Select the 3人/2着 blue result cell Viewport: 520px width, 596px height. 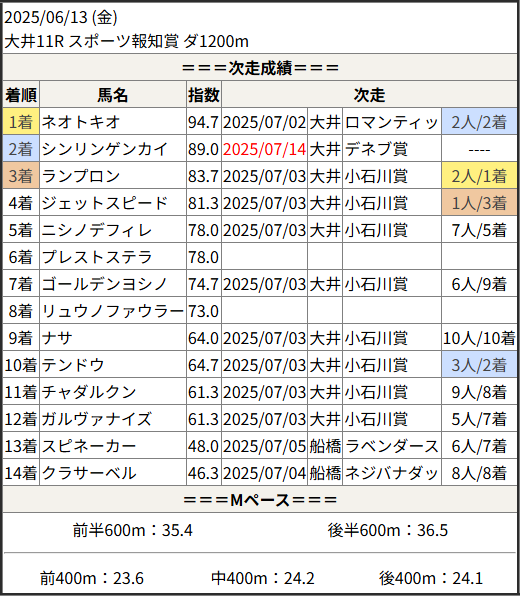479,365
